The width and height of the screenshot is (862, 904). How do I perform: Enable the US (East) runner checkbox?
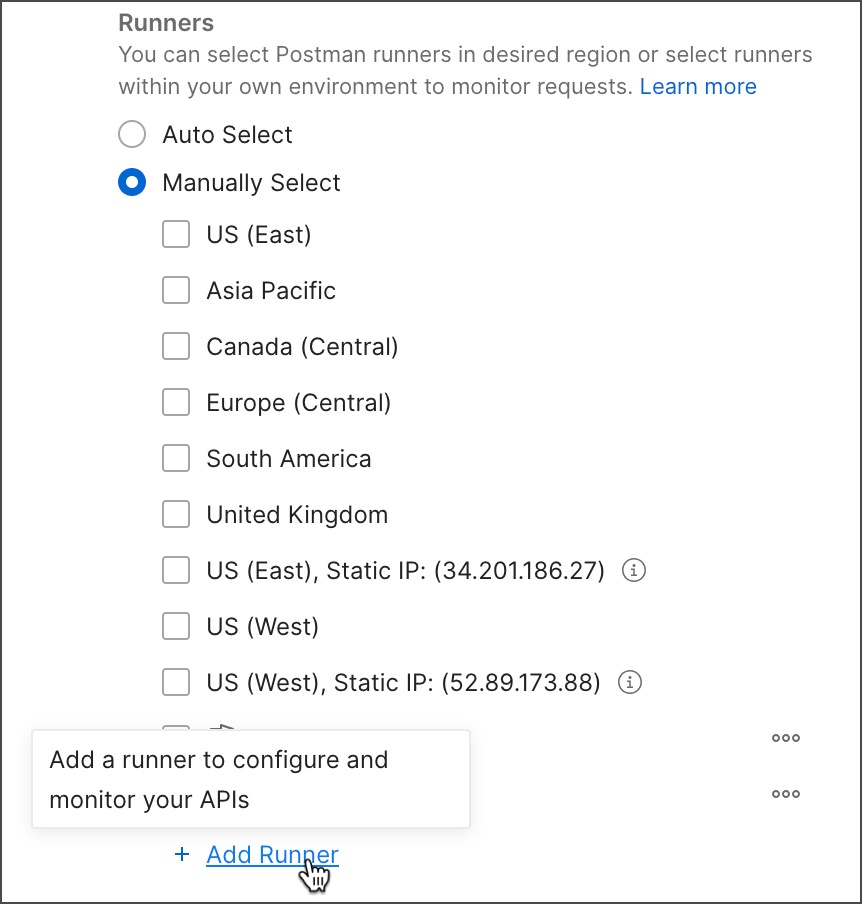175,234
